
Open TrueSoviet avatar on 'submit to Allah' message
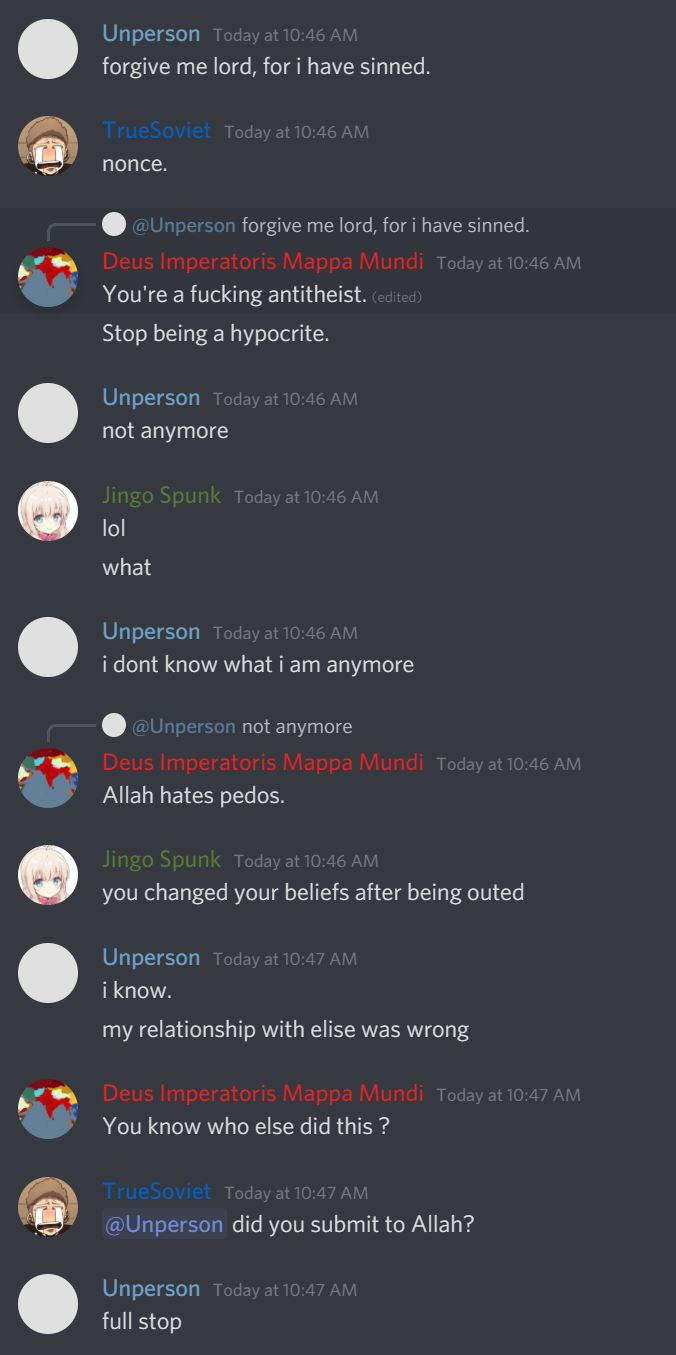[x=48, y=1208]
